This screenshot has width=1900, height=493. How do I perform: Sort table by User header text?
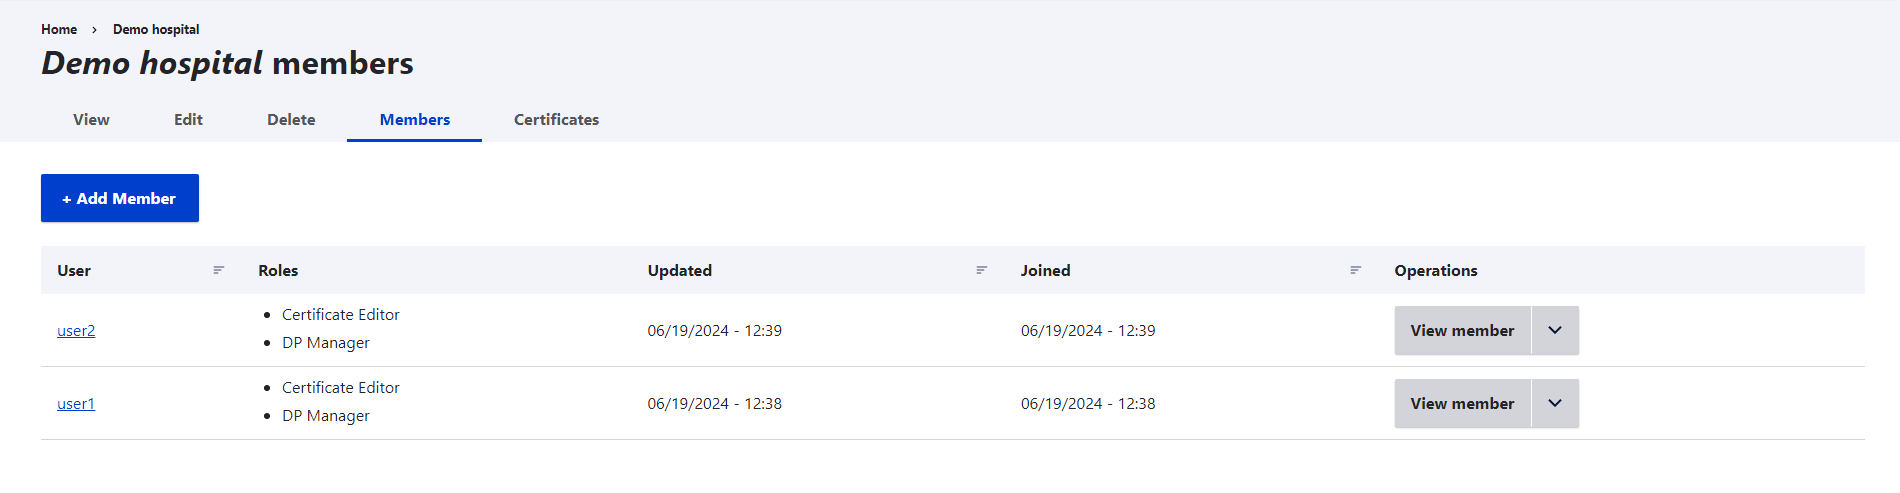click(74, 271)
